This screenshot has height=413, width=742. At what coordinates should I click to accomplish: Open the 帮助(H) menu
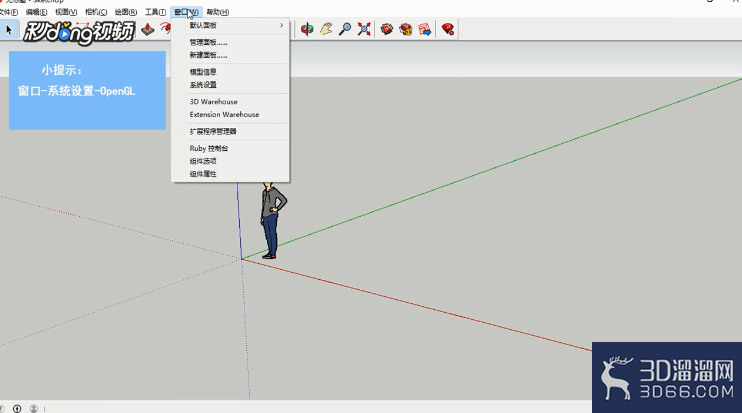[x=218, y=12]
